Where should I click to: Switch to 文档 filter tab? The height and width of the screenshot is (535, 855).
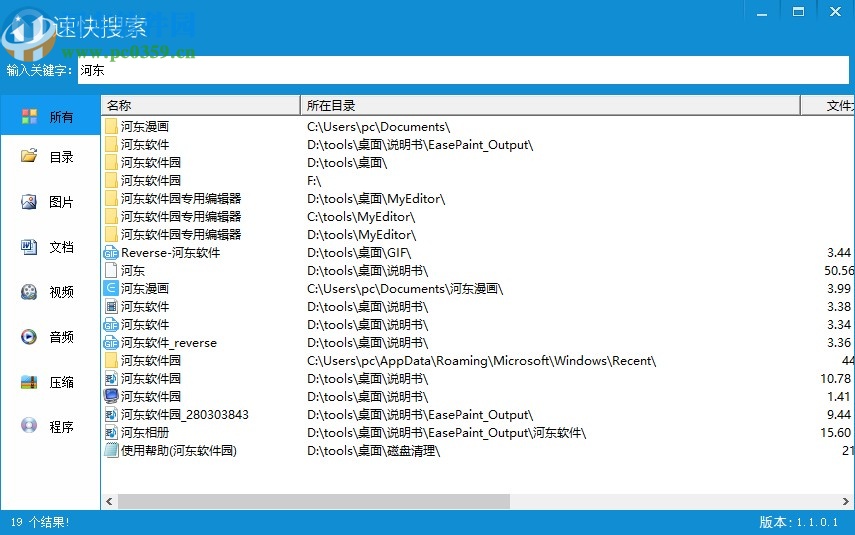pyautogui.click(x=50, y=247)
